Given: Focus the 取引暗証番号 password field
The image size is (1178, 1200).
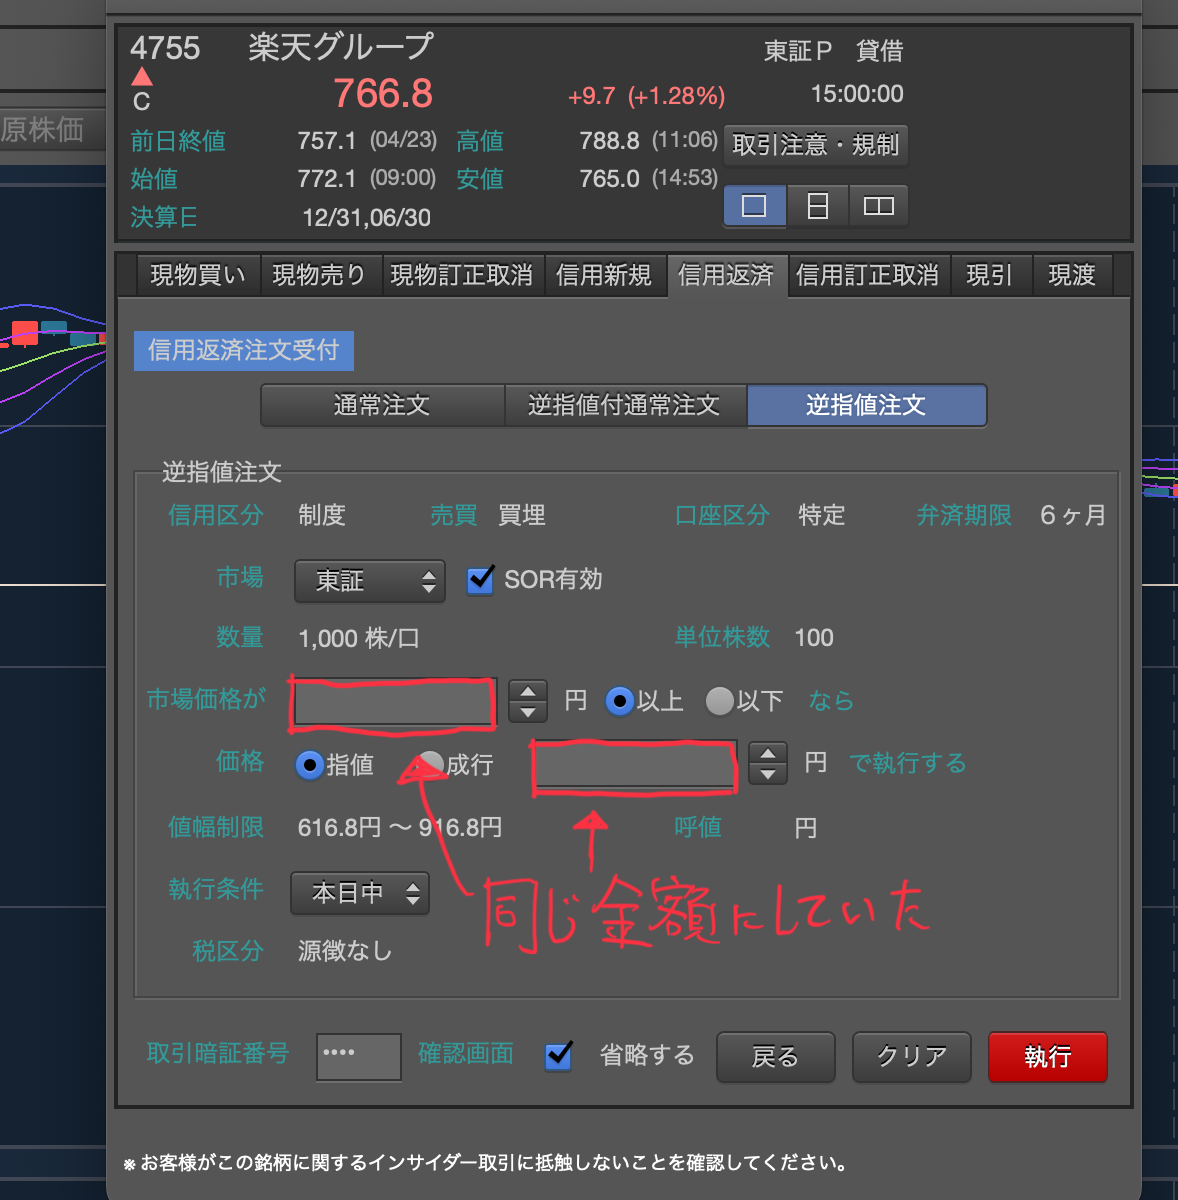Looking at the screenshot, I should pos(359,1056).
